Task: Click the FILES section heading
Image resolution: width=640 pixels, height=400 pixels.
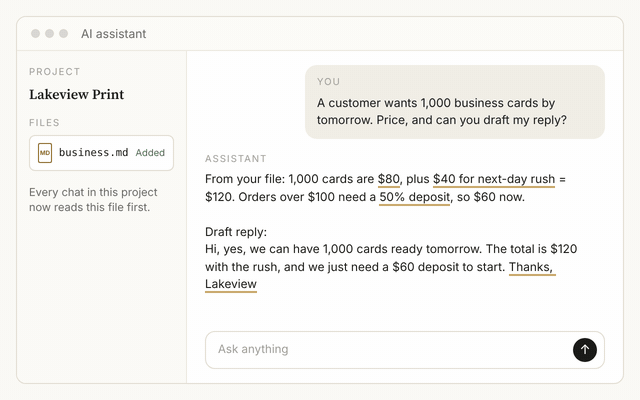Action: coord(44,122)
